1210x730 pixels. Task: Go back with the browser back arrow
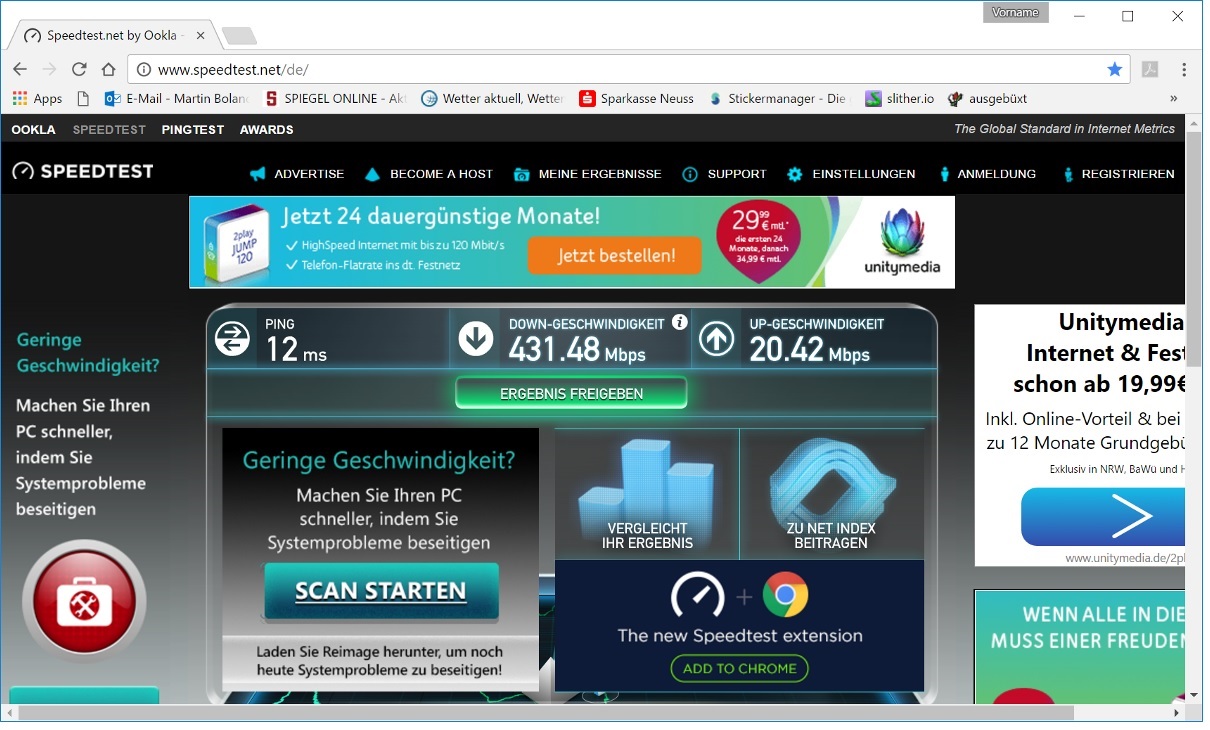tap(20, 69)
